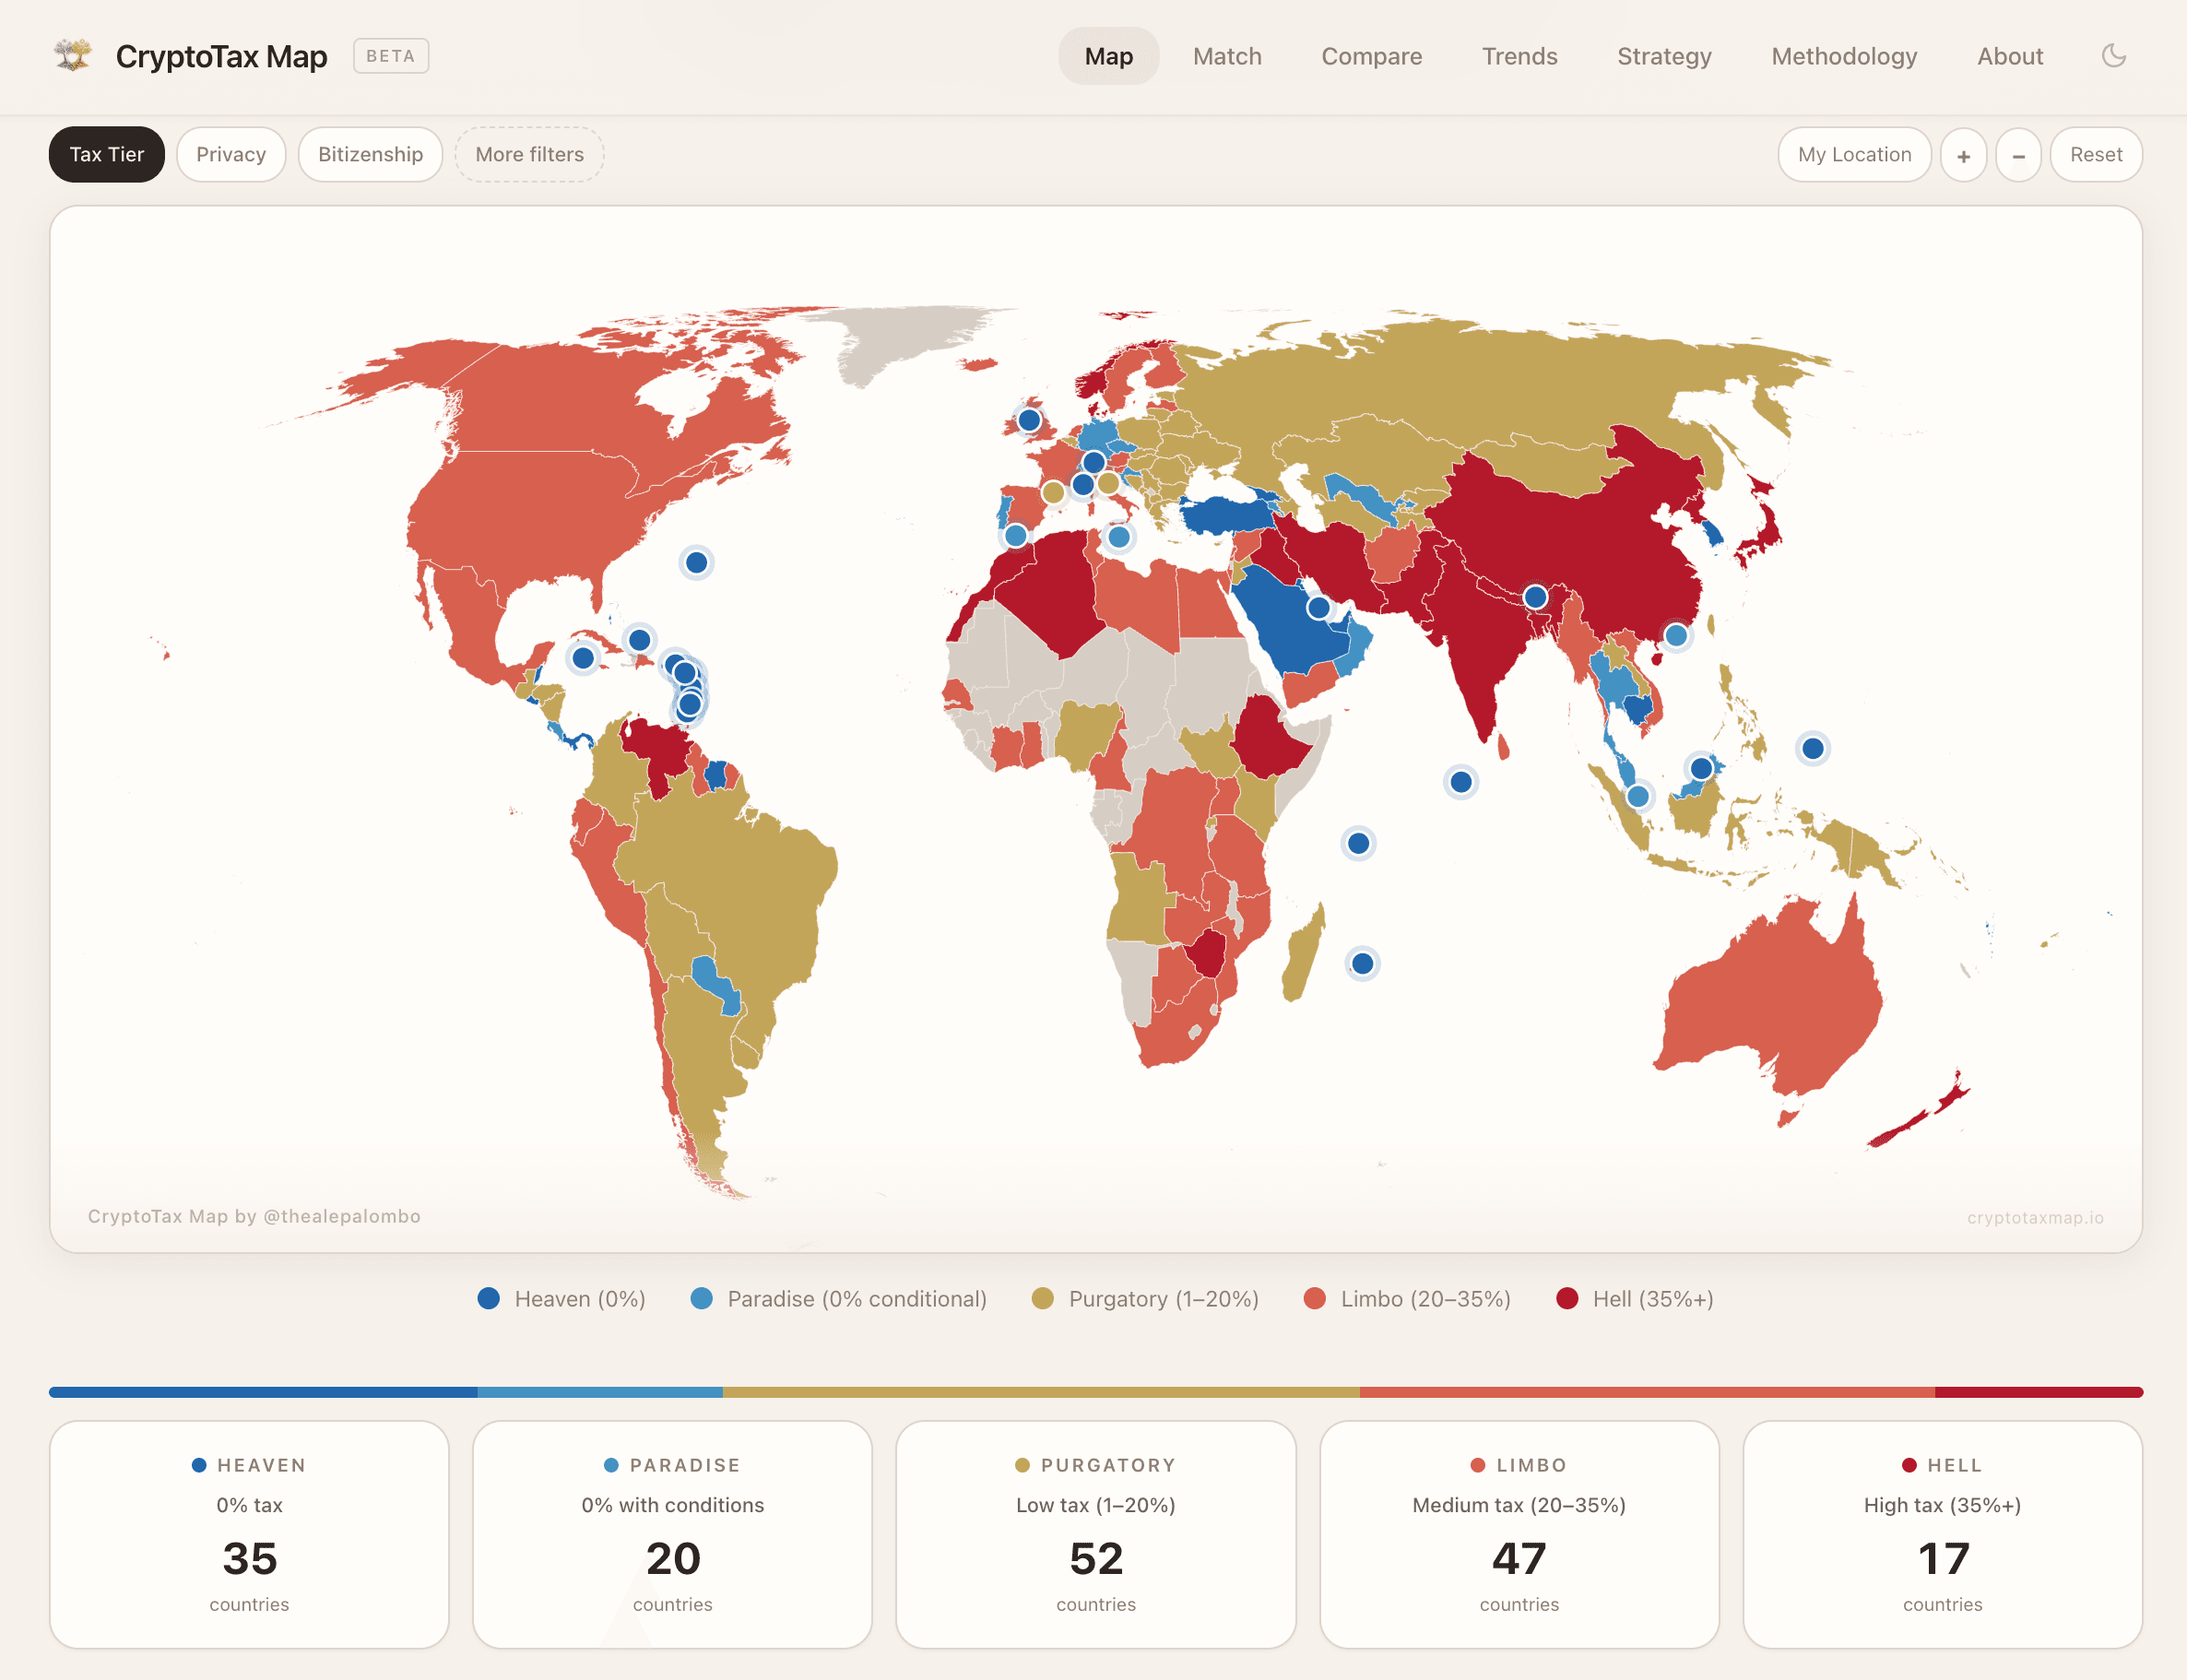Image resolution: width=2187 pixels, height=1680 pixels.
Task: Enable the Privacy filter
Action: click(x=231, y=155)
